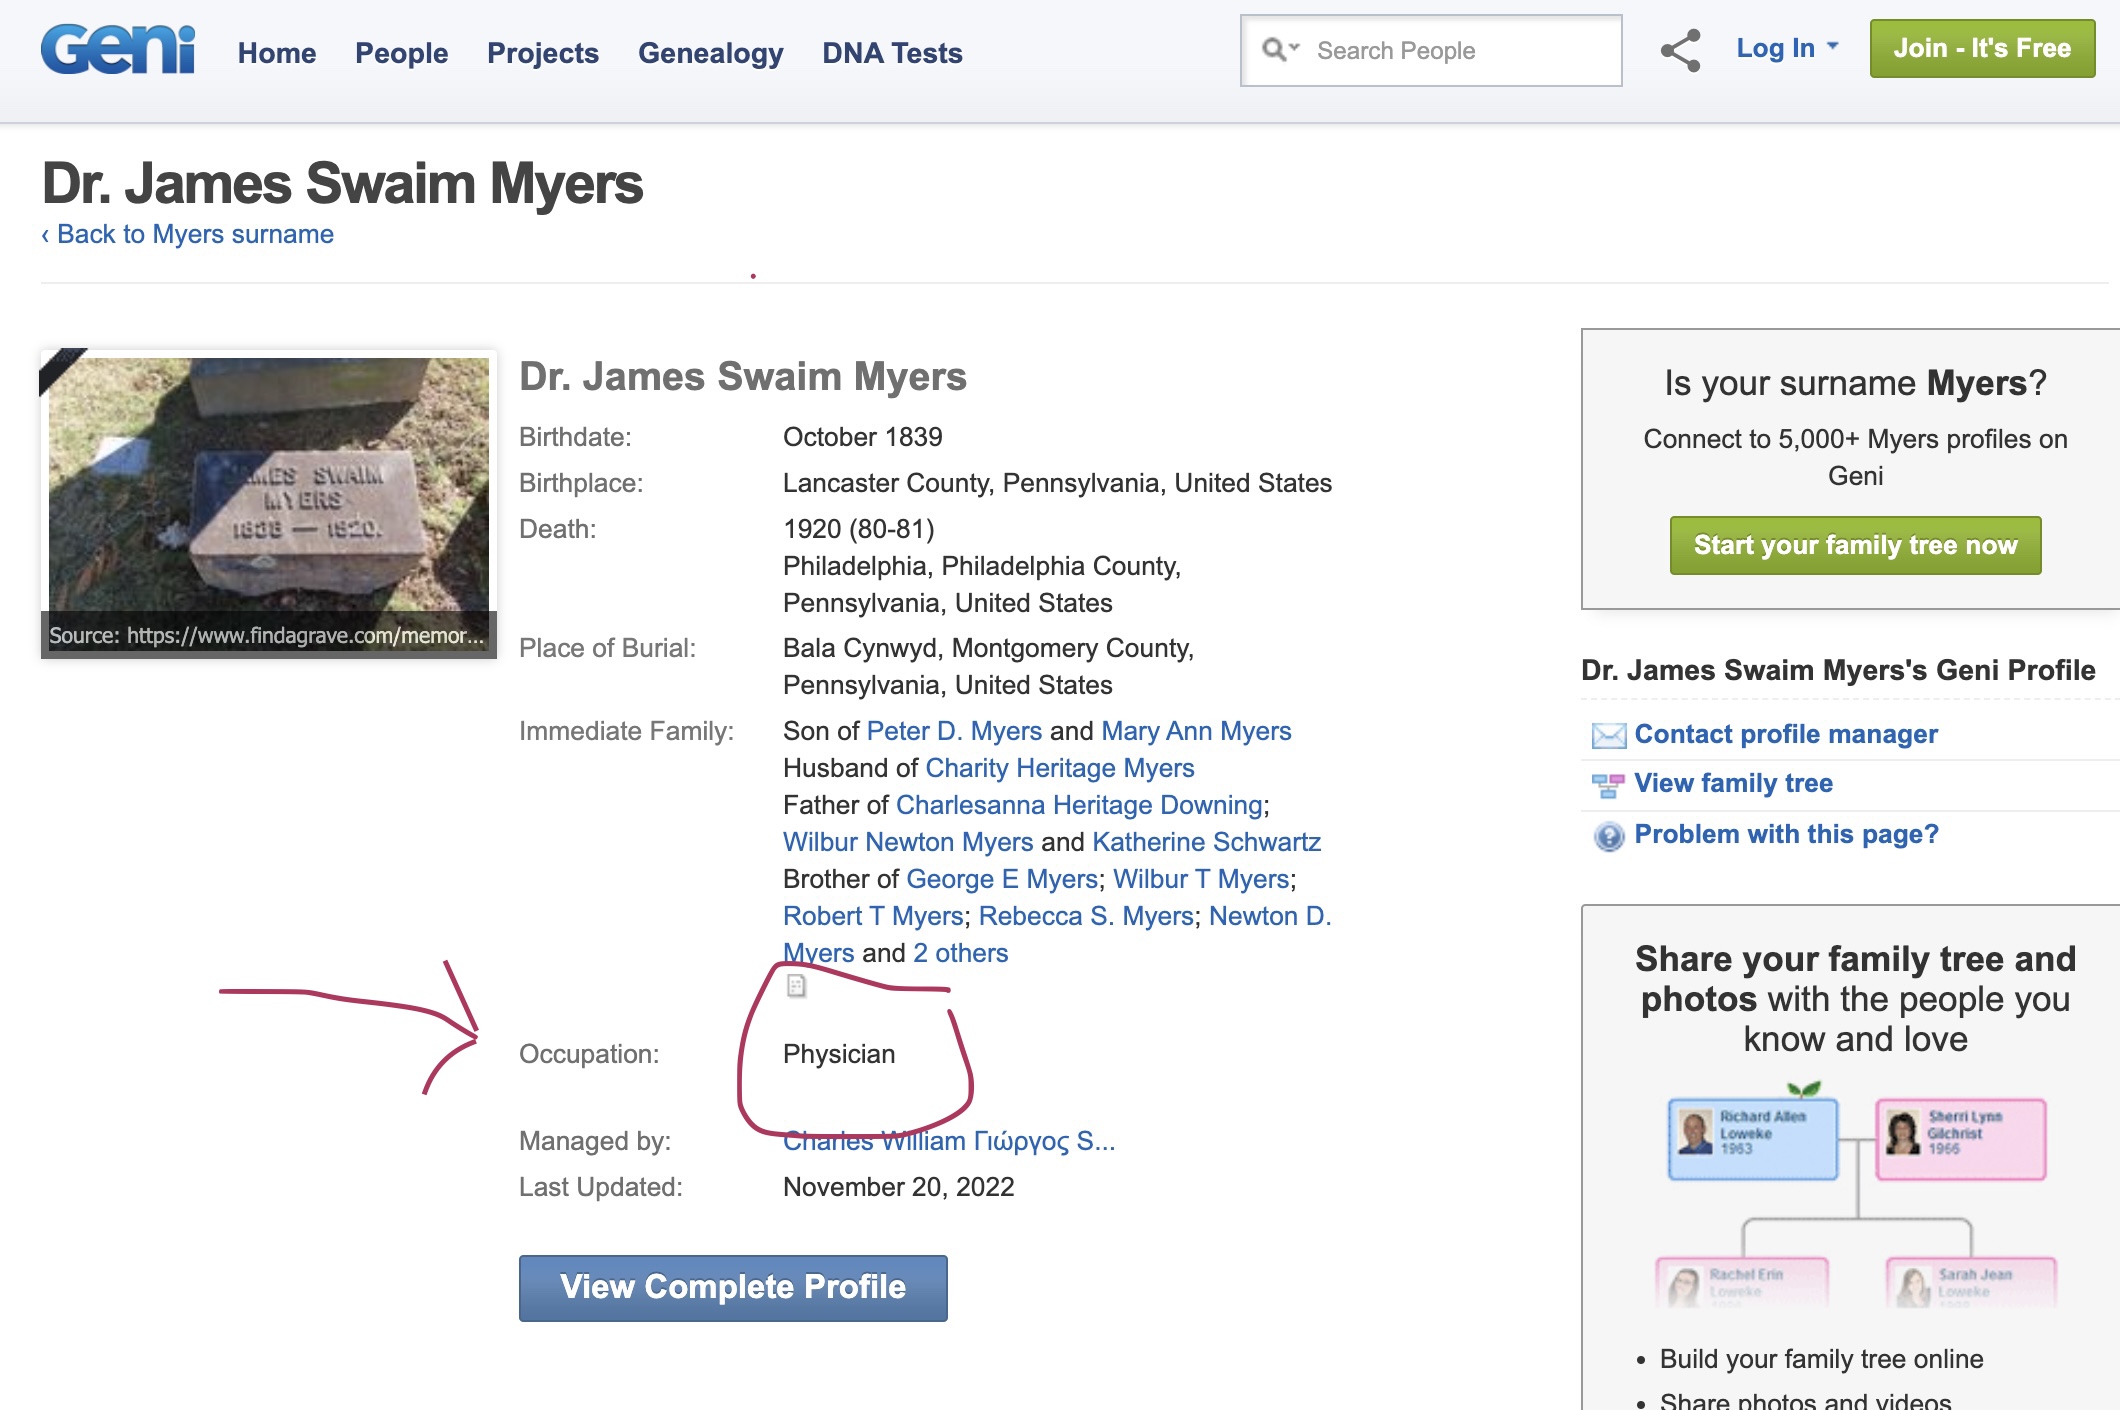Image resolution: width=2120 pixels, height=1410 pixels.
Task: Open the People menu
Action: click(401, 53)
